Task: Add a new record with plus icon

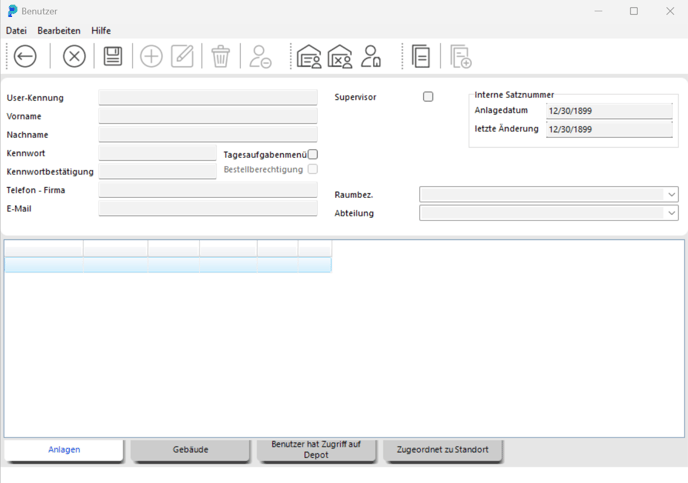Action: (x=151, y=56)
